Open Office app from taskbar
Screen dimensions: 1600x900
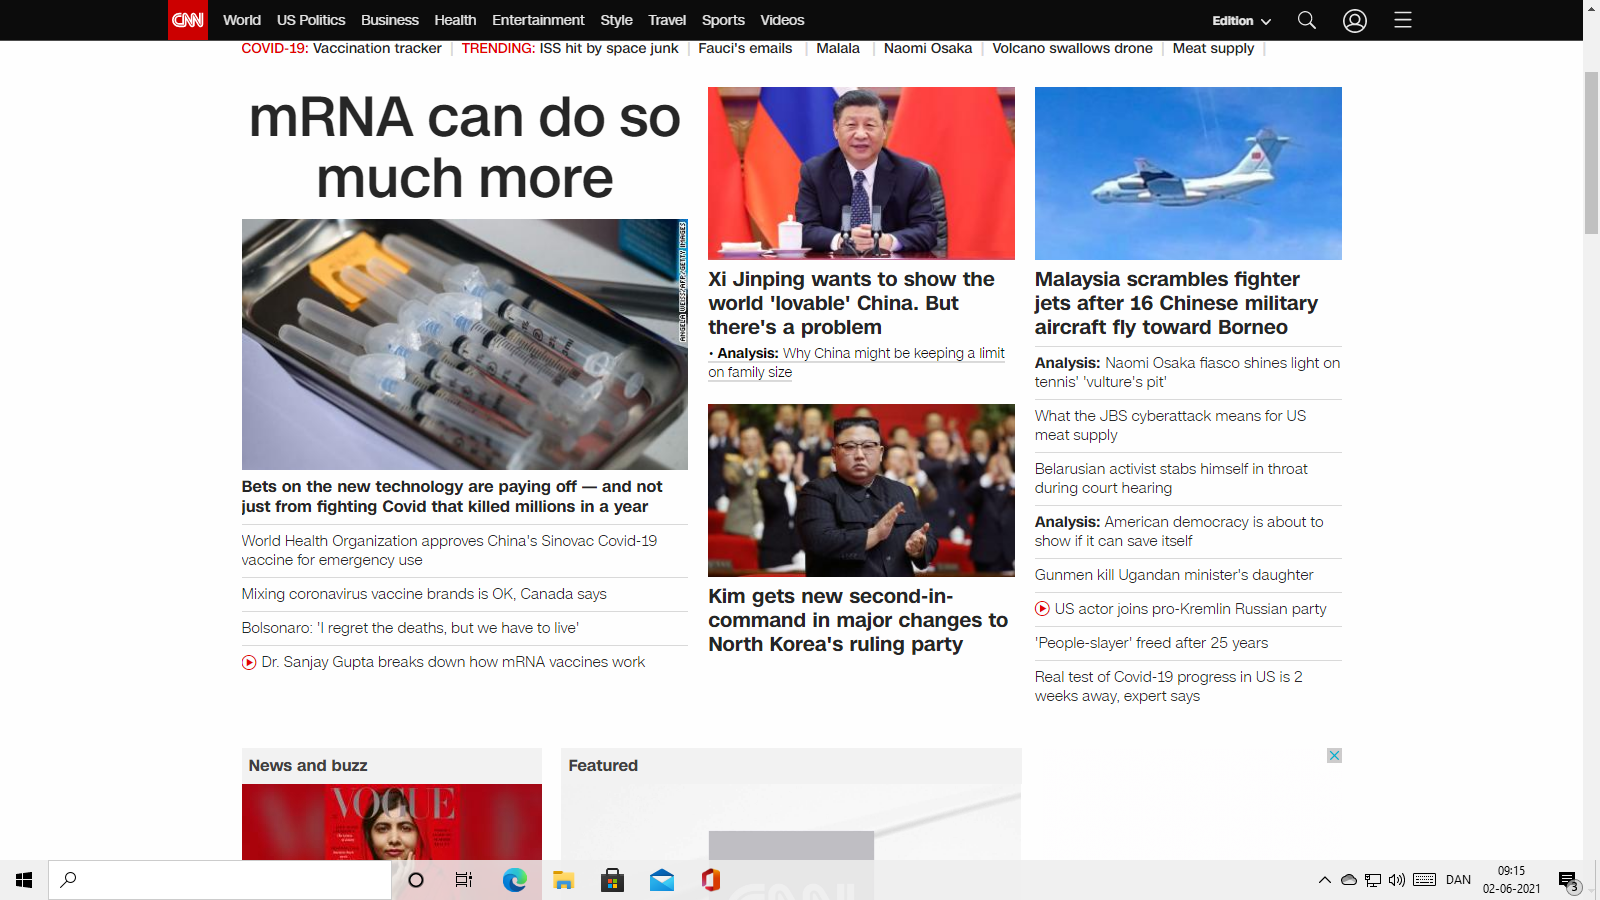pyautogui.click(x=711, y=880)
